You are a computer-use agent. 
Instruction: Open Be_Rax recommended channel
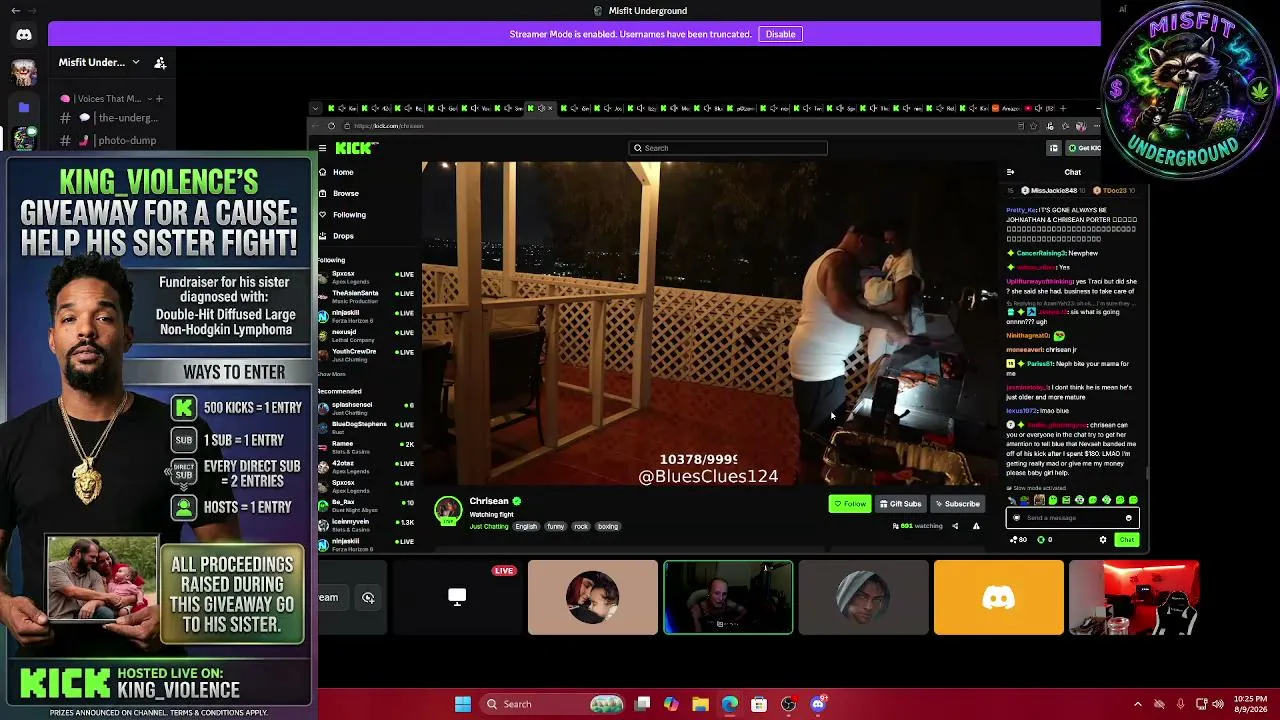(x=366, y=504)
